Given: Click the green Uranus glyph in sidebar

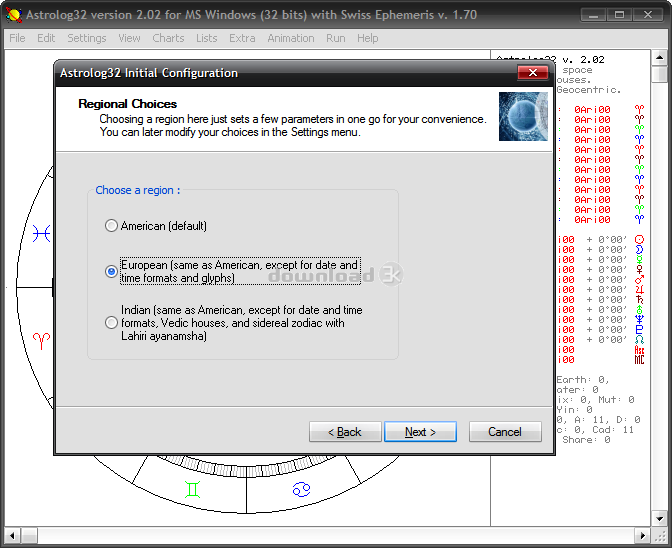Looking at the screenshot, I should tap(639, 309).
